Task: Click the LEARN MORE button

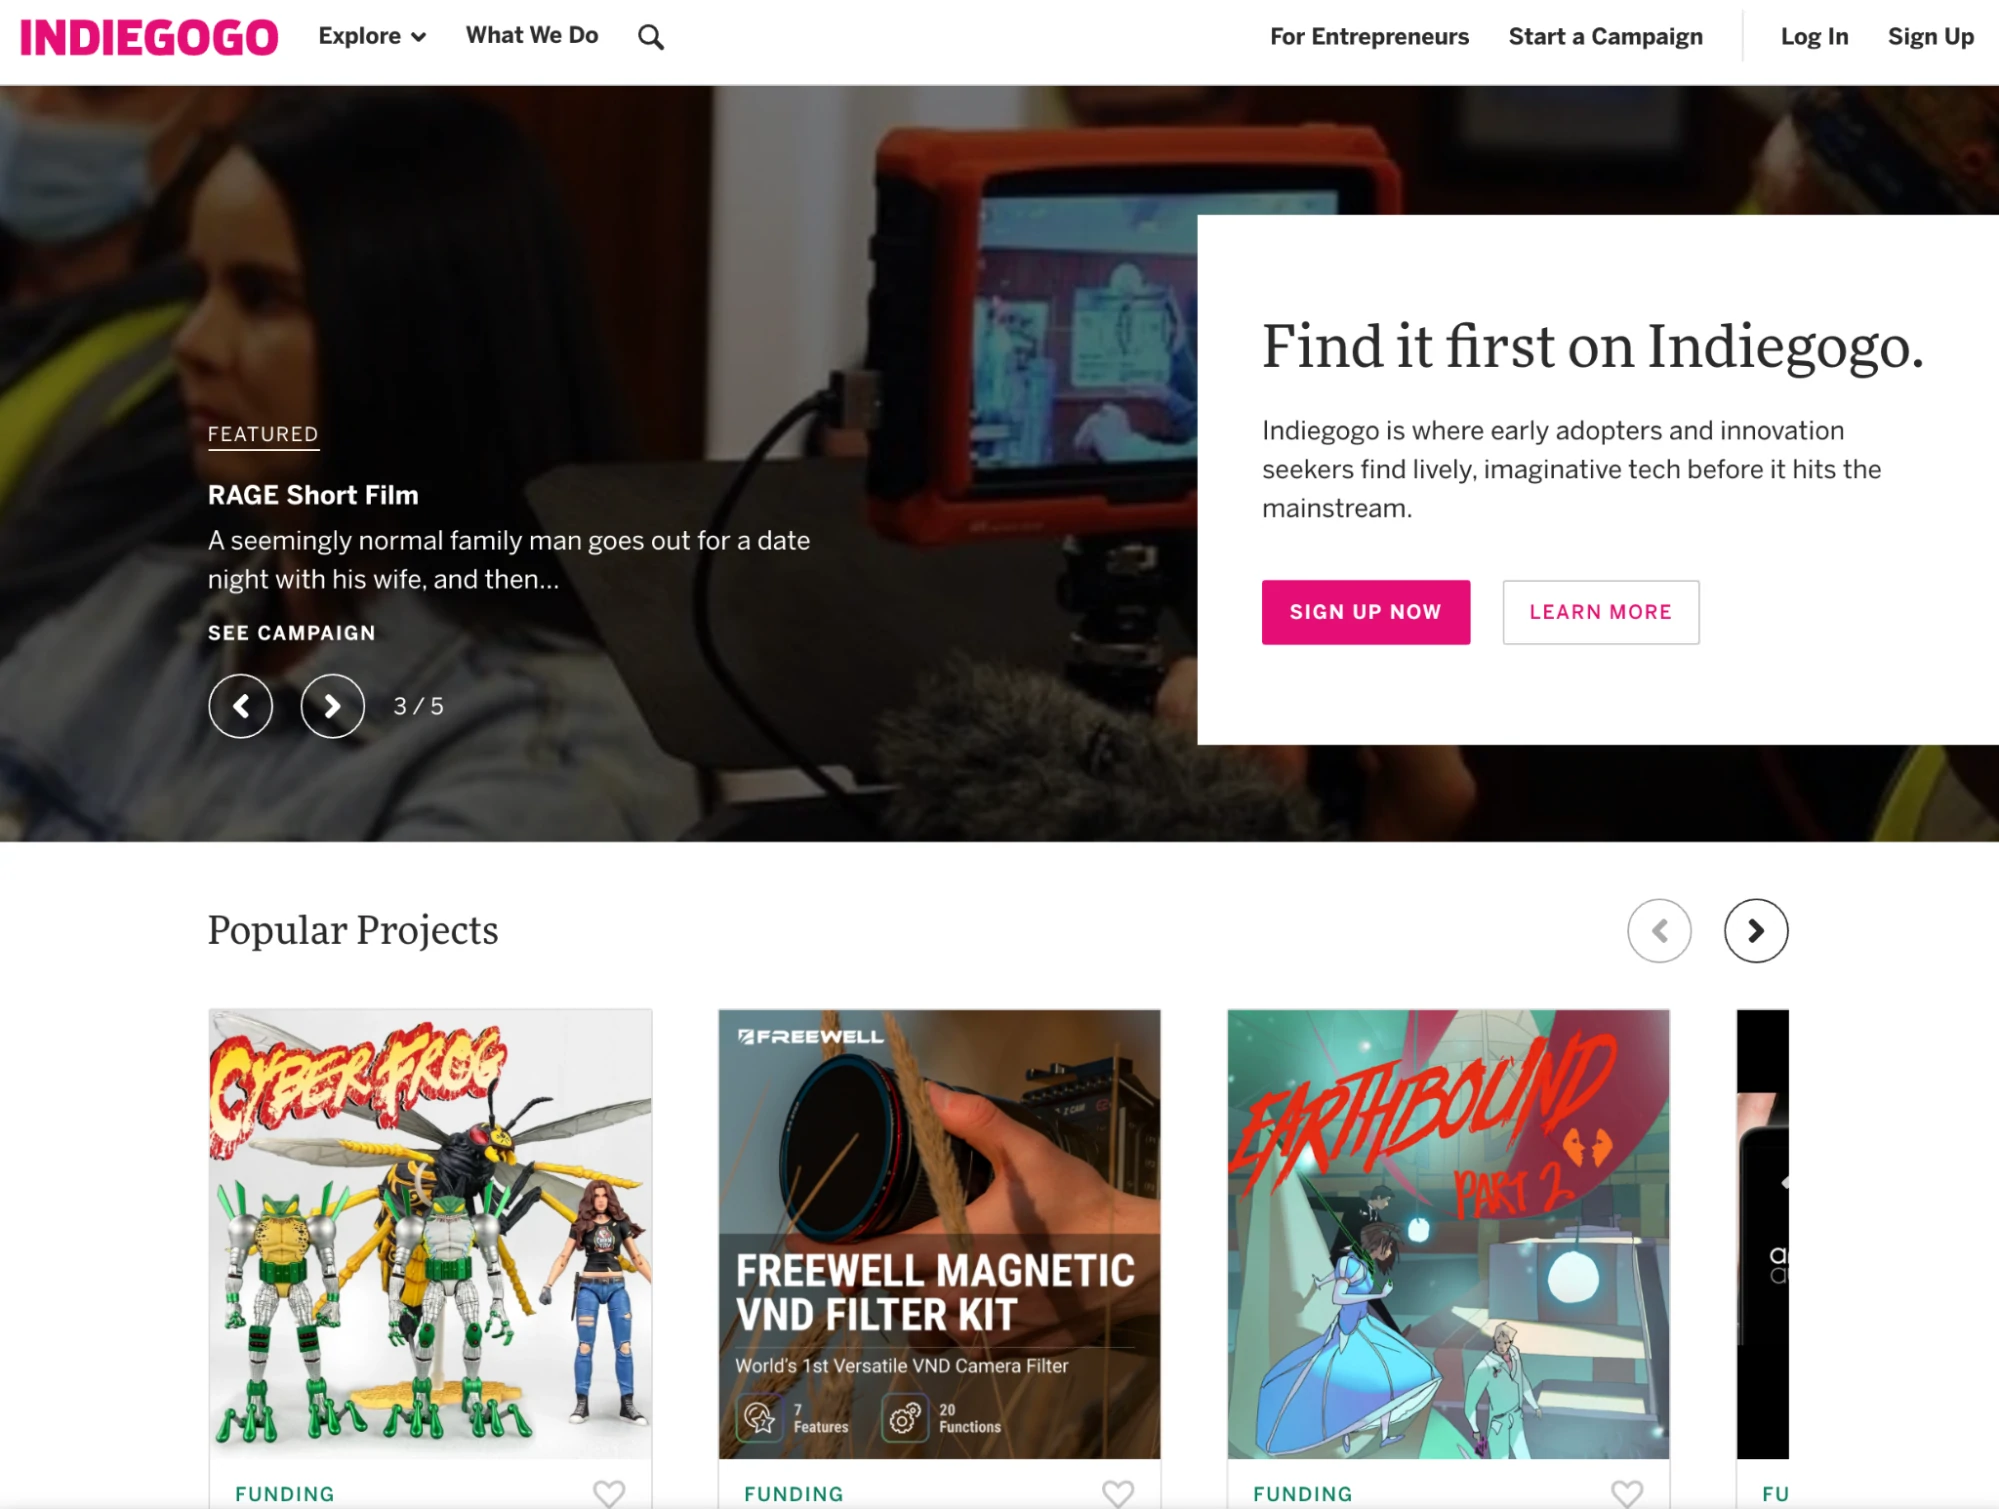Action: click(x=1600, y=612)
